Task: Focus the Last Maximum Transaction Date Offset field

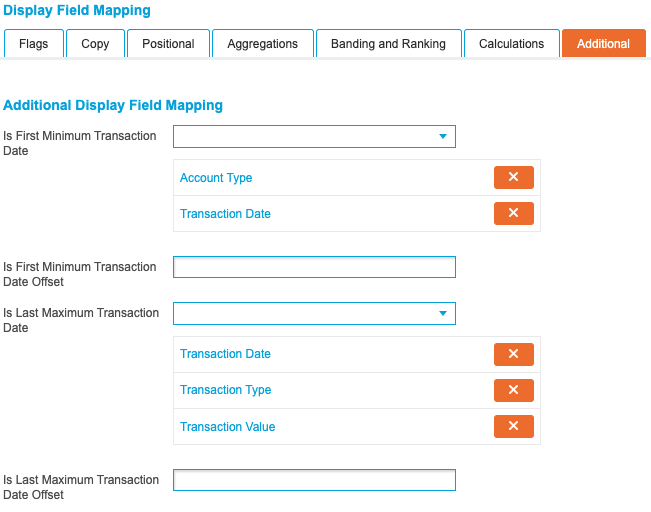Action: pyautogui.click(x=314, y=480)
